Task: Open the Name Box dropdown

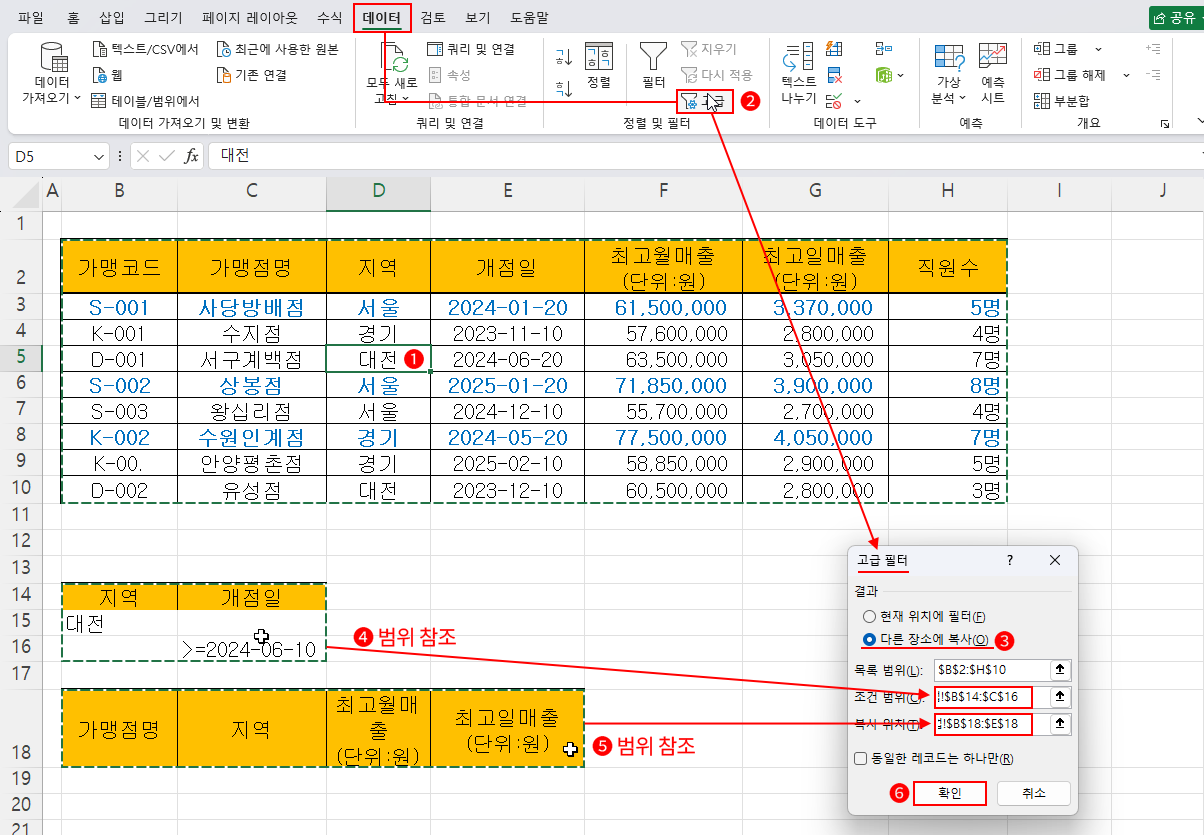Action: point(99,156)
